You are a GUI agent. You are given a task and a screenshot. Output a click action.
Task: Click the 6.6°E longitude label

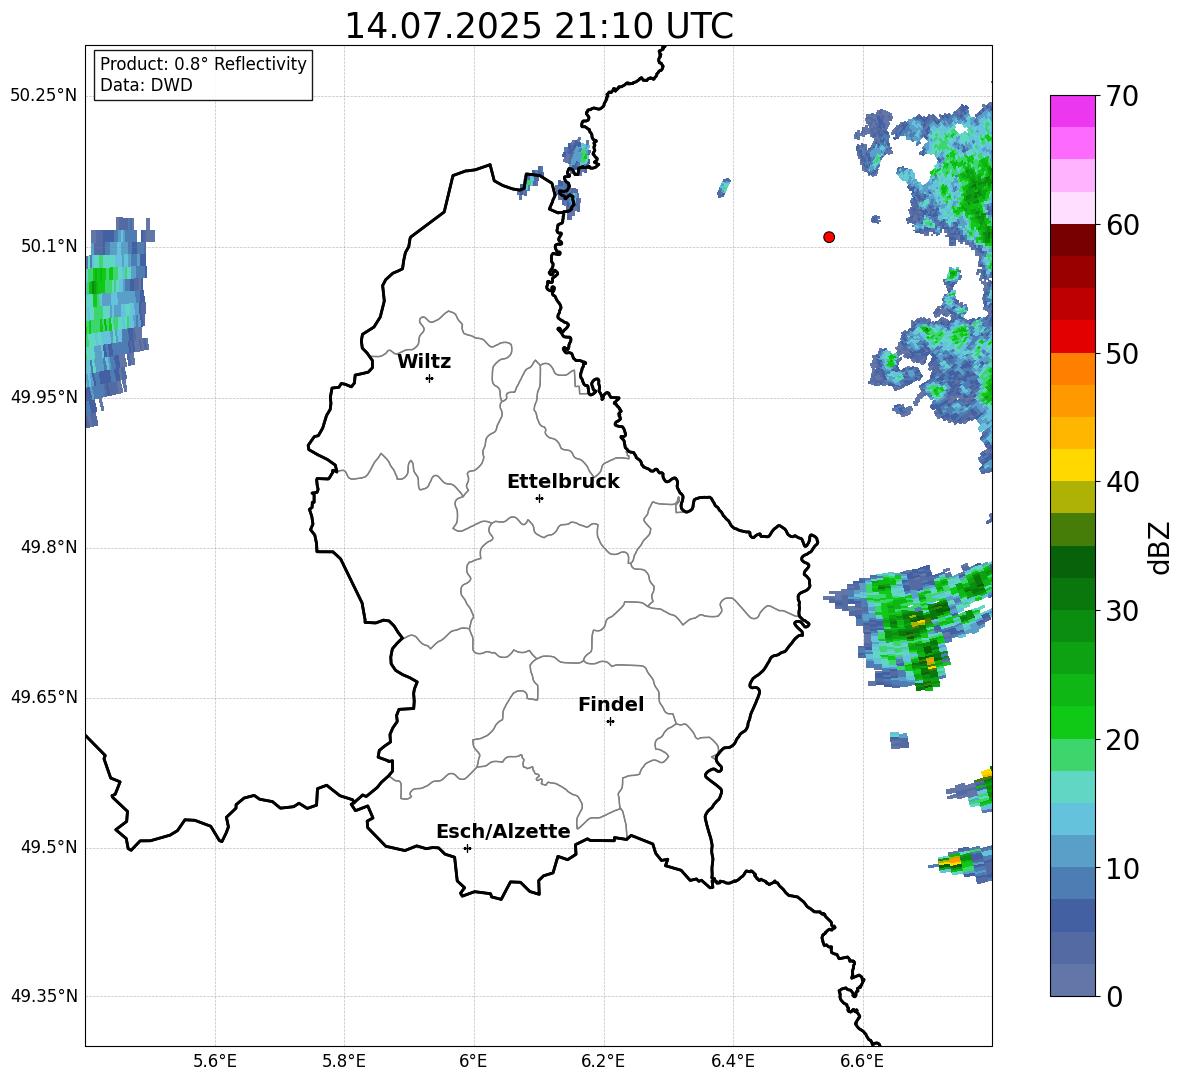pos(862,1061)
